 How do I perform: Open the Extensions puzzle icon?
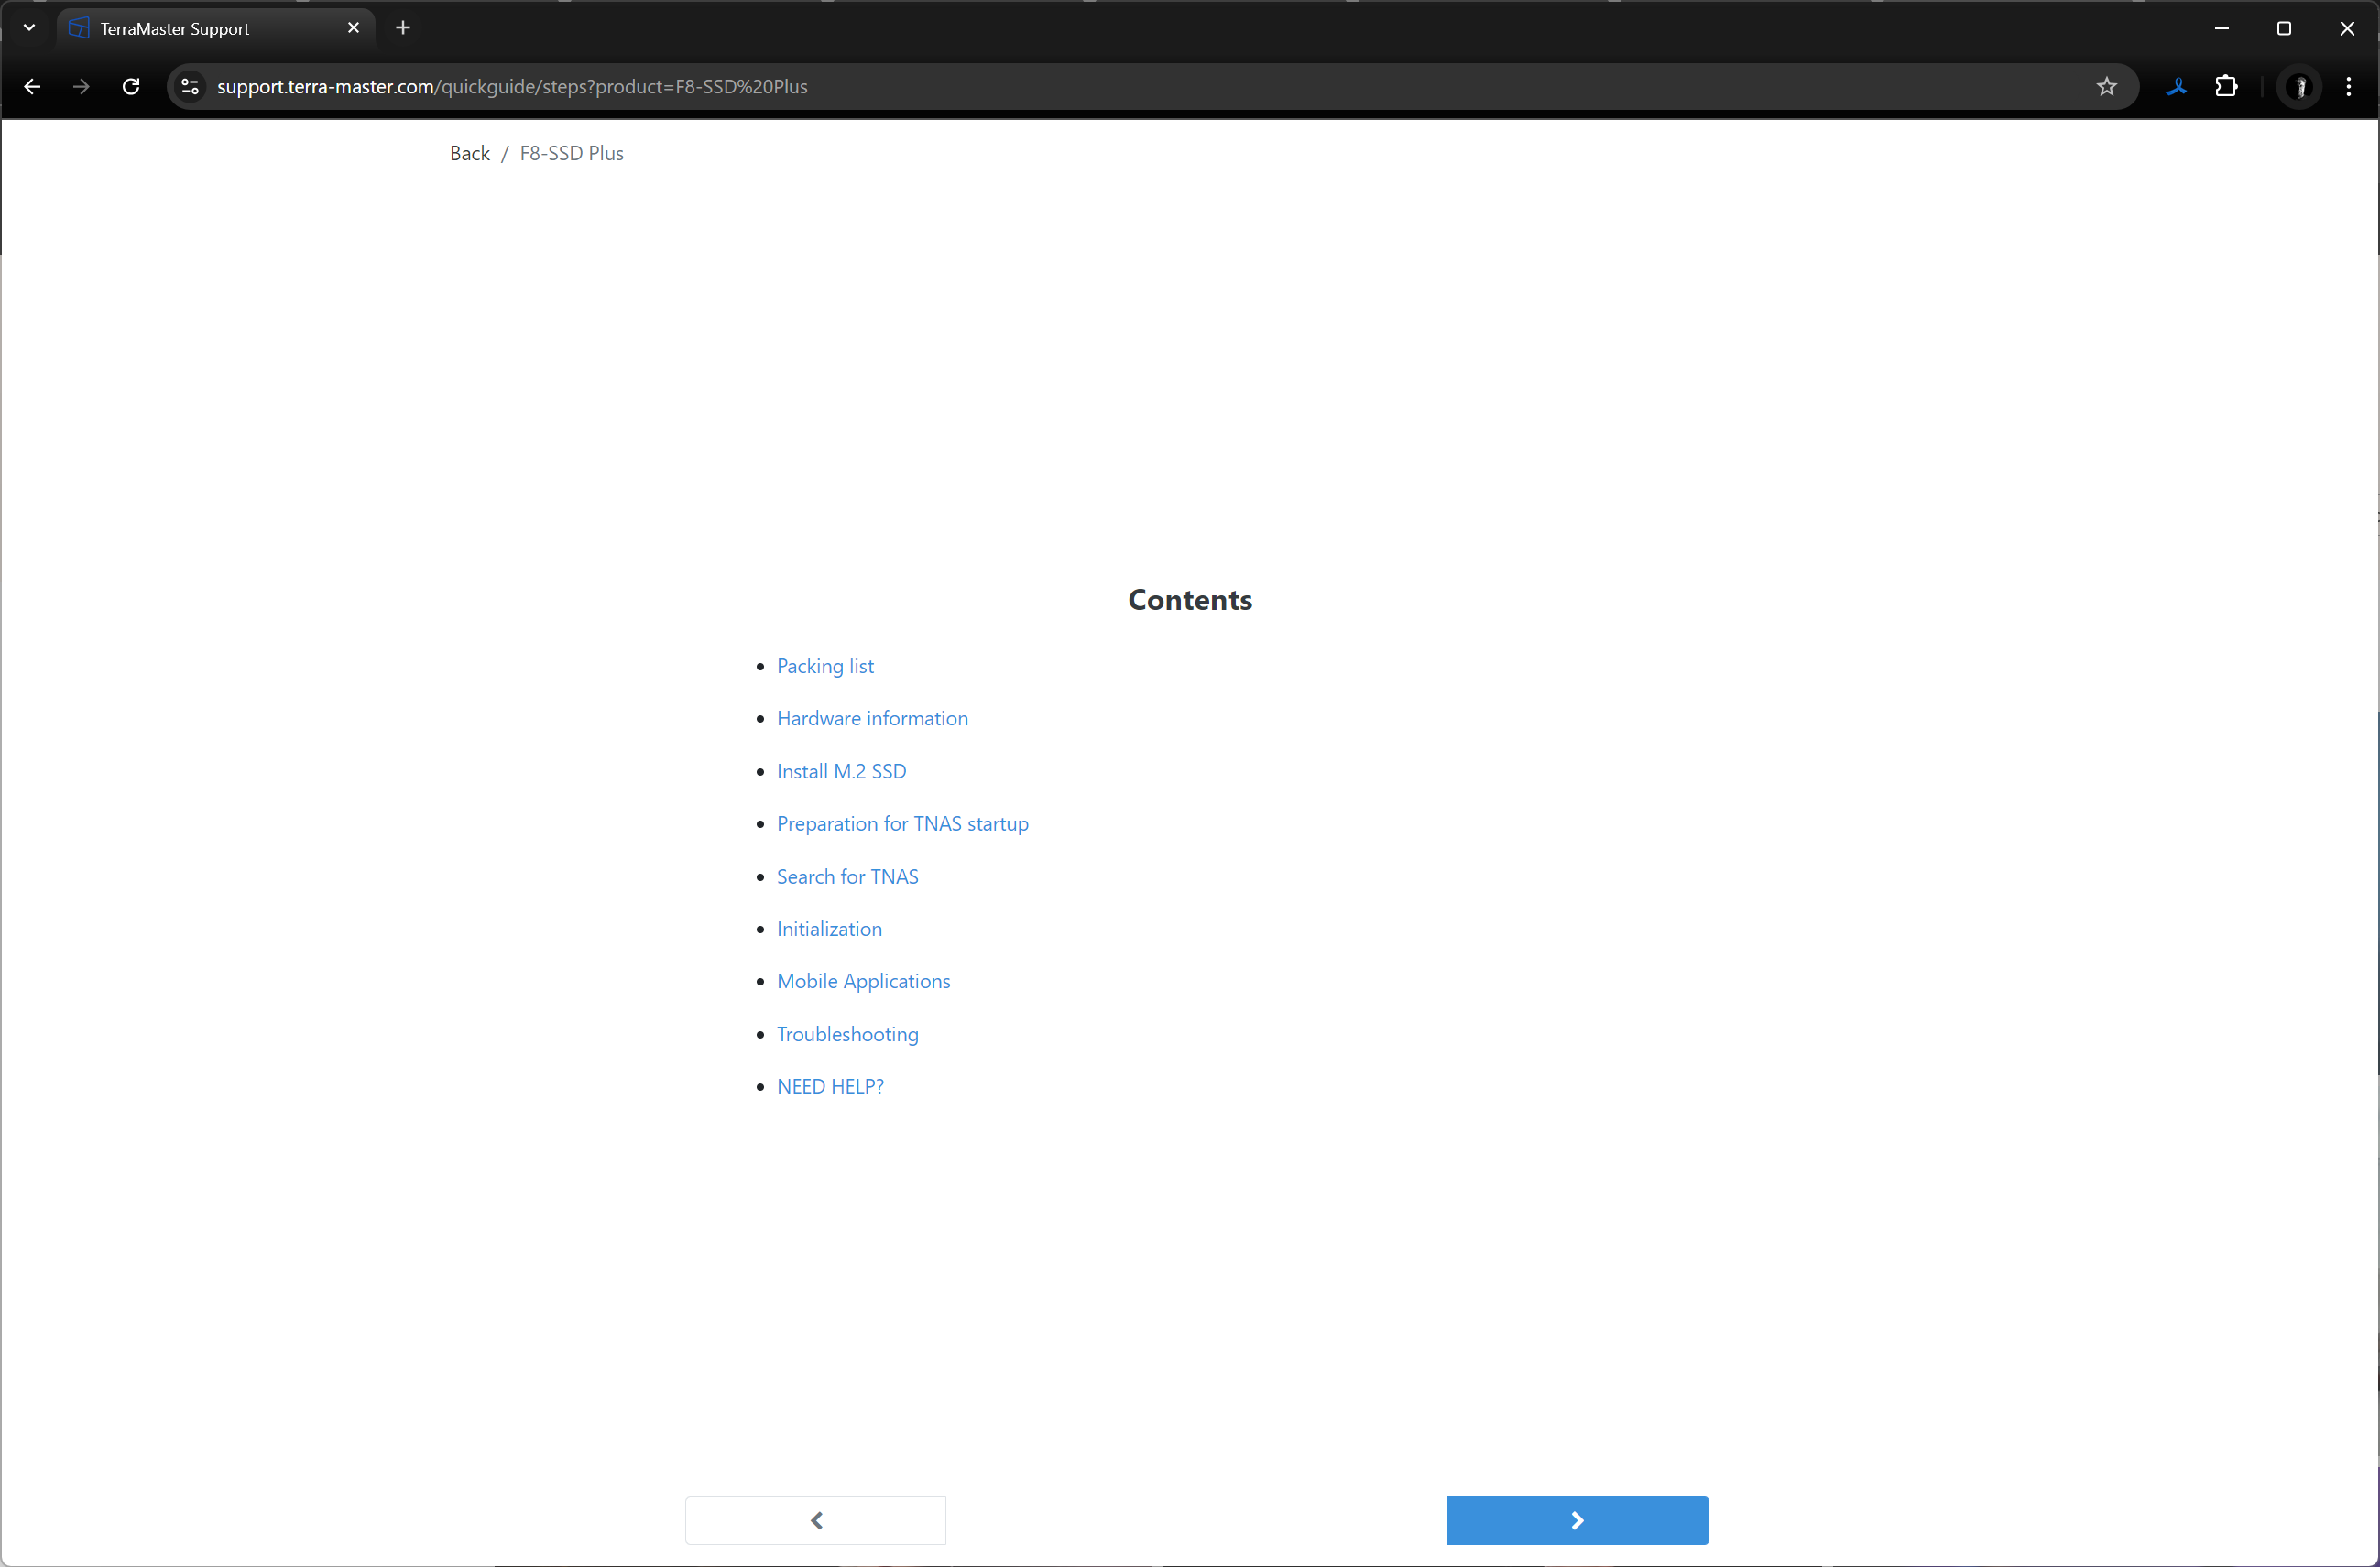[x=2226, y=87]
